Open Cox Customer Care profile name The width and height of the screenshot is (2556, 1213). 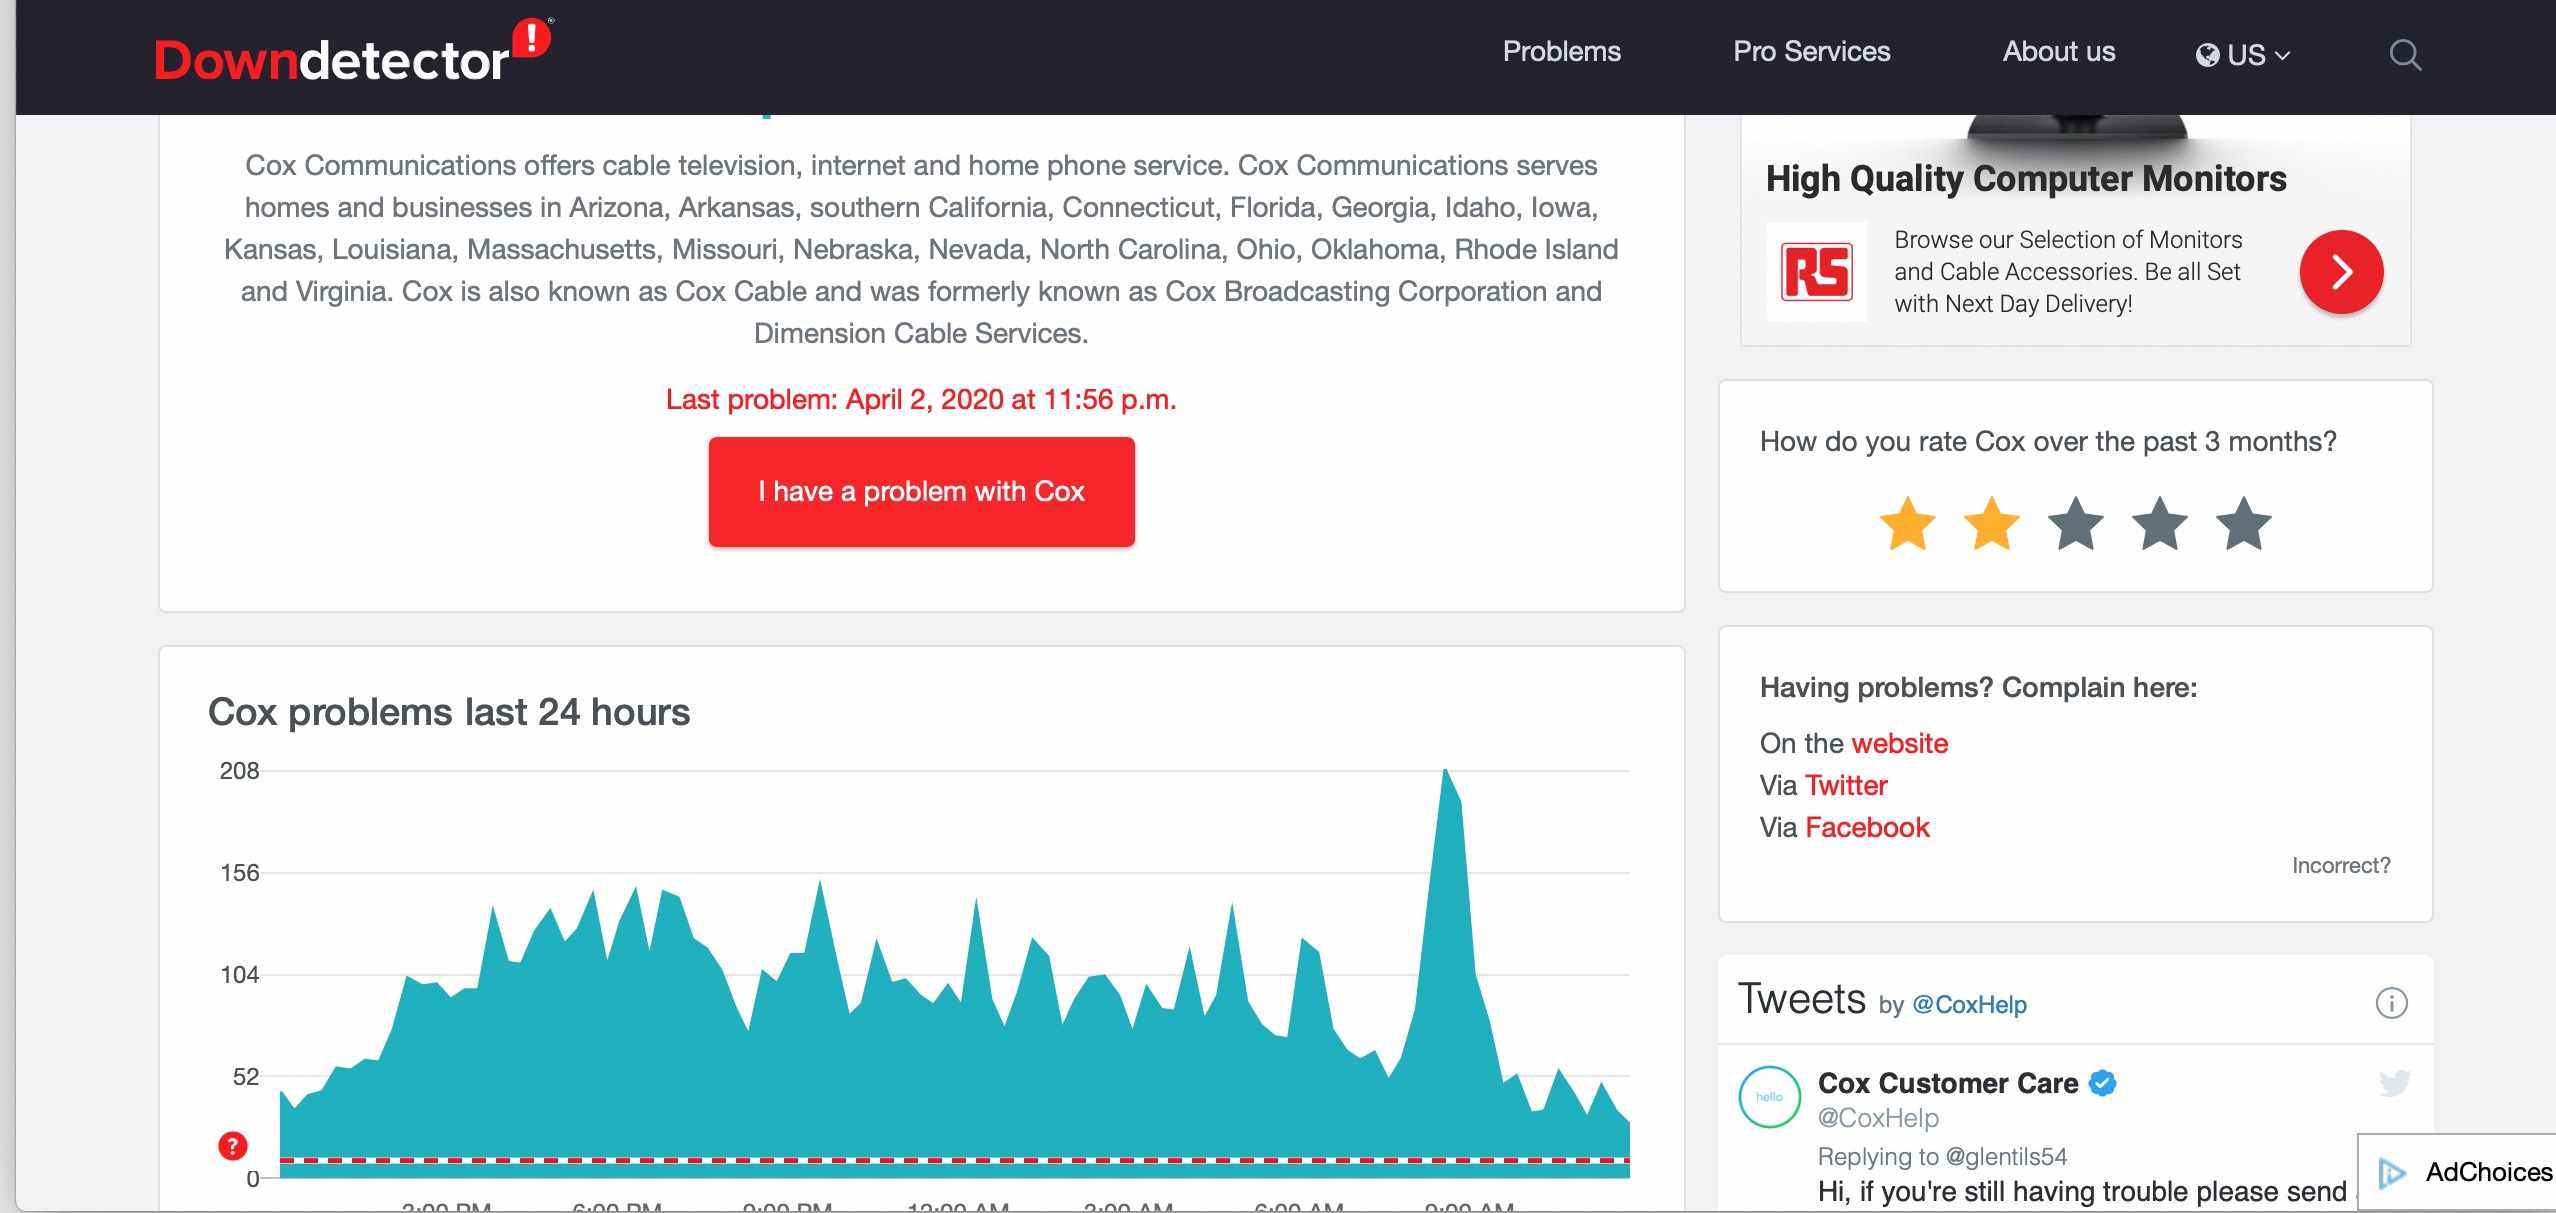[x=1947, y=1083]
